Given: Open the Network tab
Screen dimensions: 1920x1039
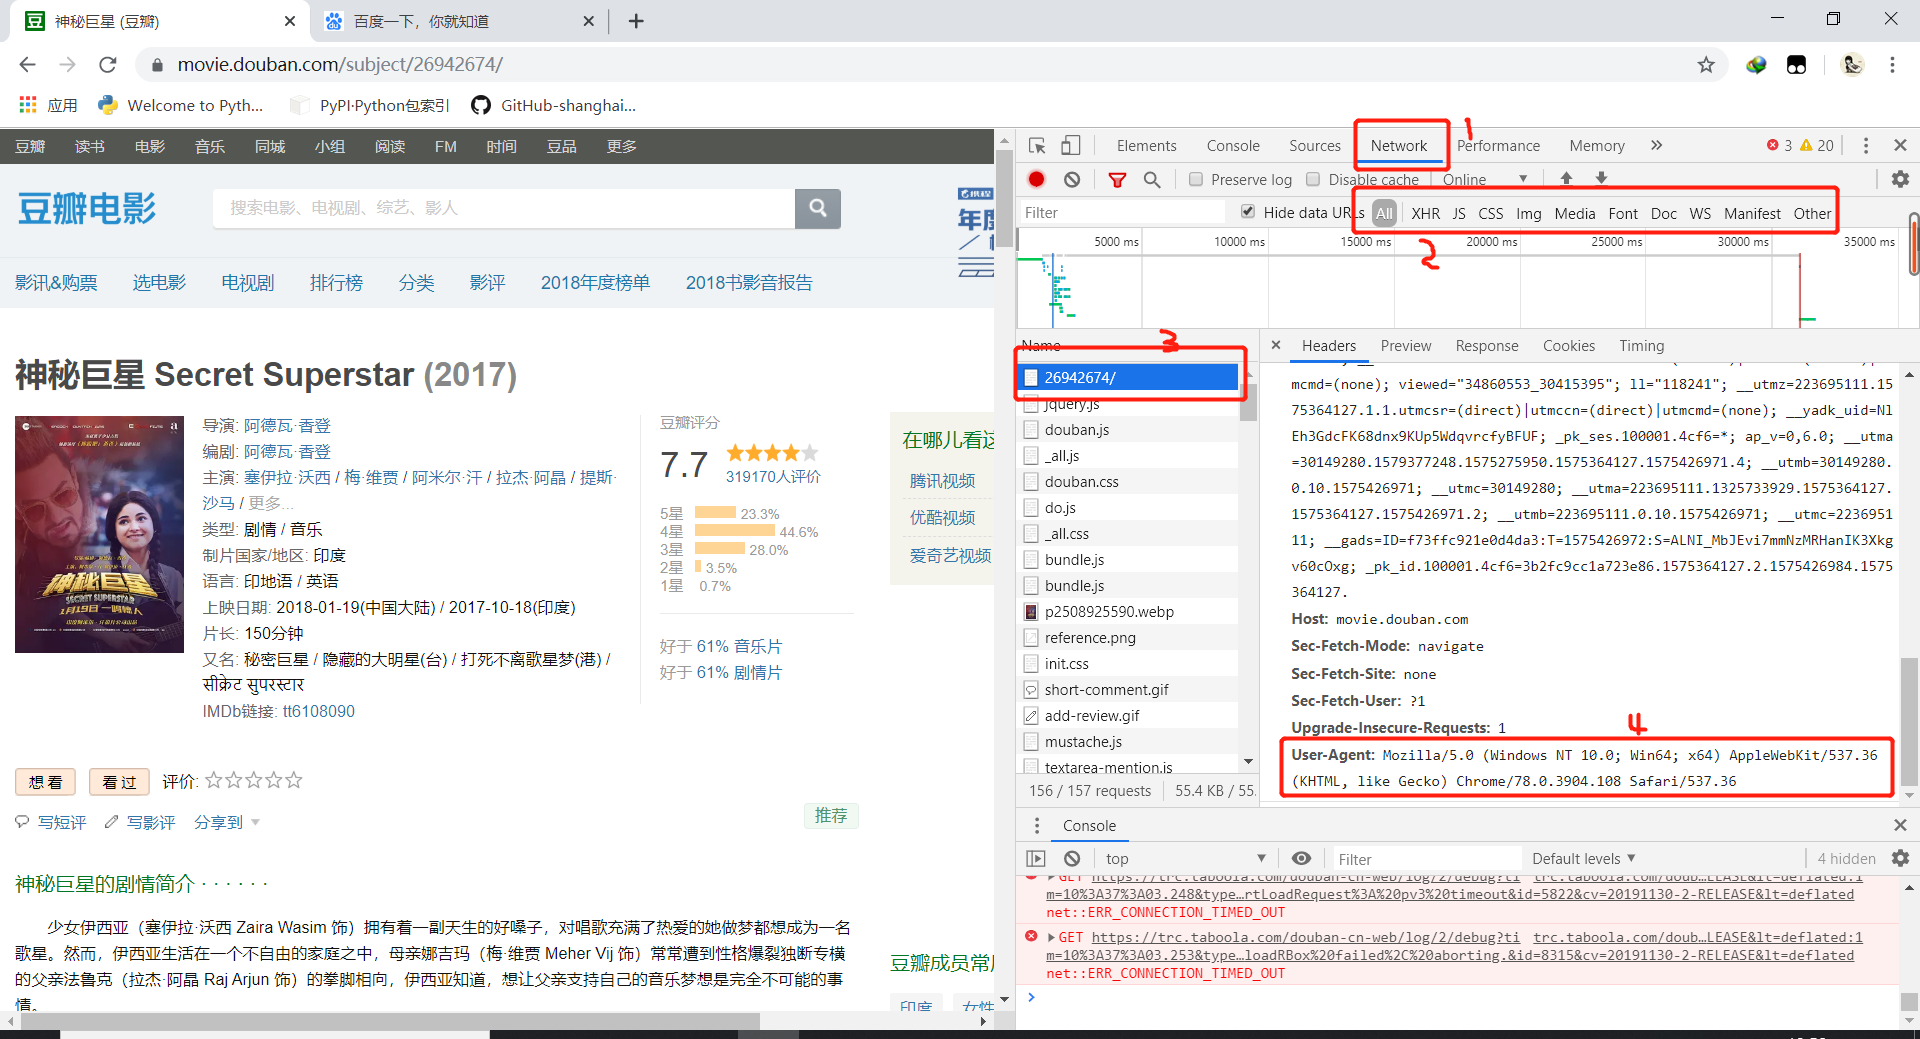Looking at the screenshot, I should pos(1398,145).
